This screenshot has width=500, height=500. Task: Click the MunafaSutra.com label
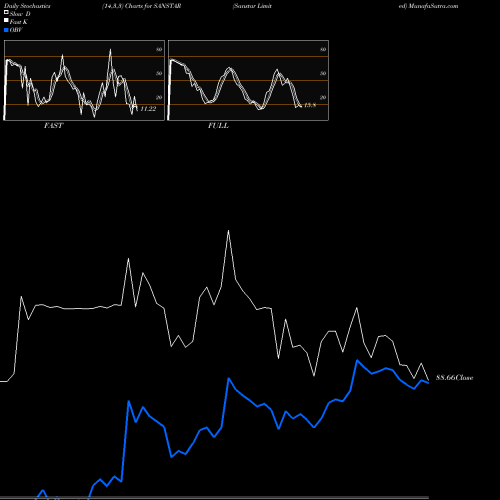pos(433,6)
